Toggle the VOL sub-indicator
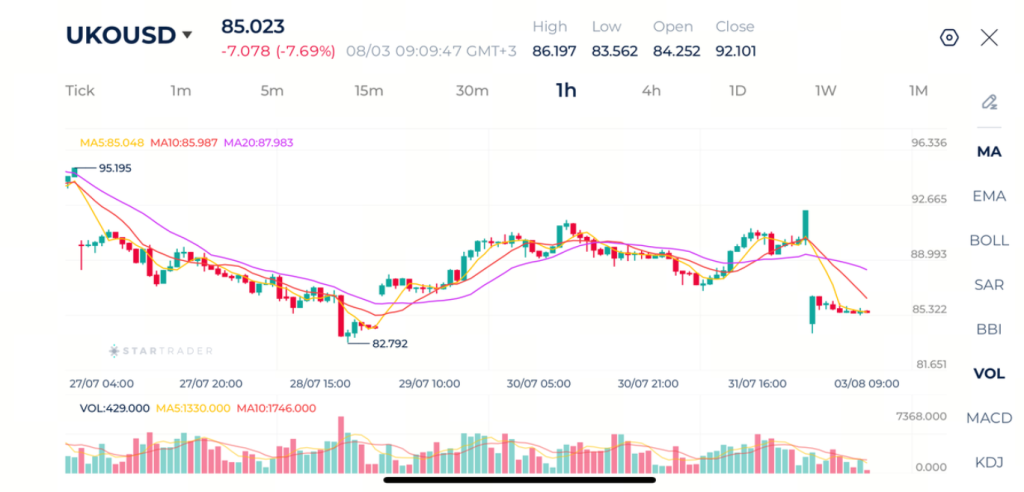 pyautogui.click(x=989, y=374)
